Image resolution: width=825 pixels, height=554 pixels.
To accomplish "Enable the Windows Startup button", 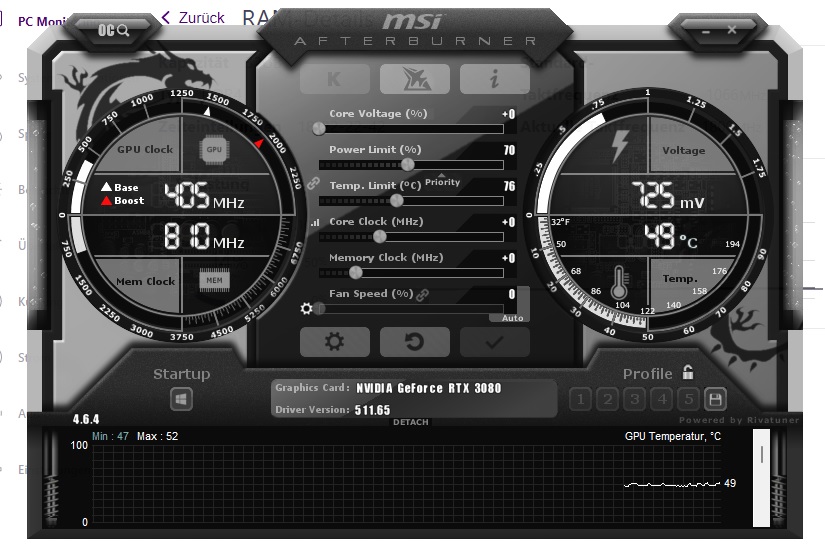I will click(182, 399).
